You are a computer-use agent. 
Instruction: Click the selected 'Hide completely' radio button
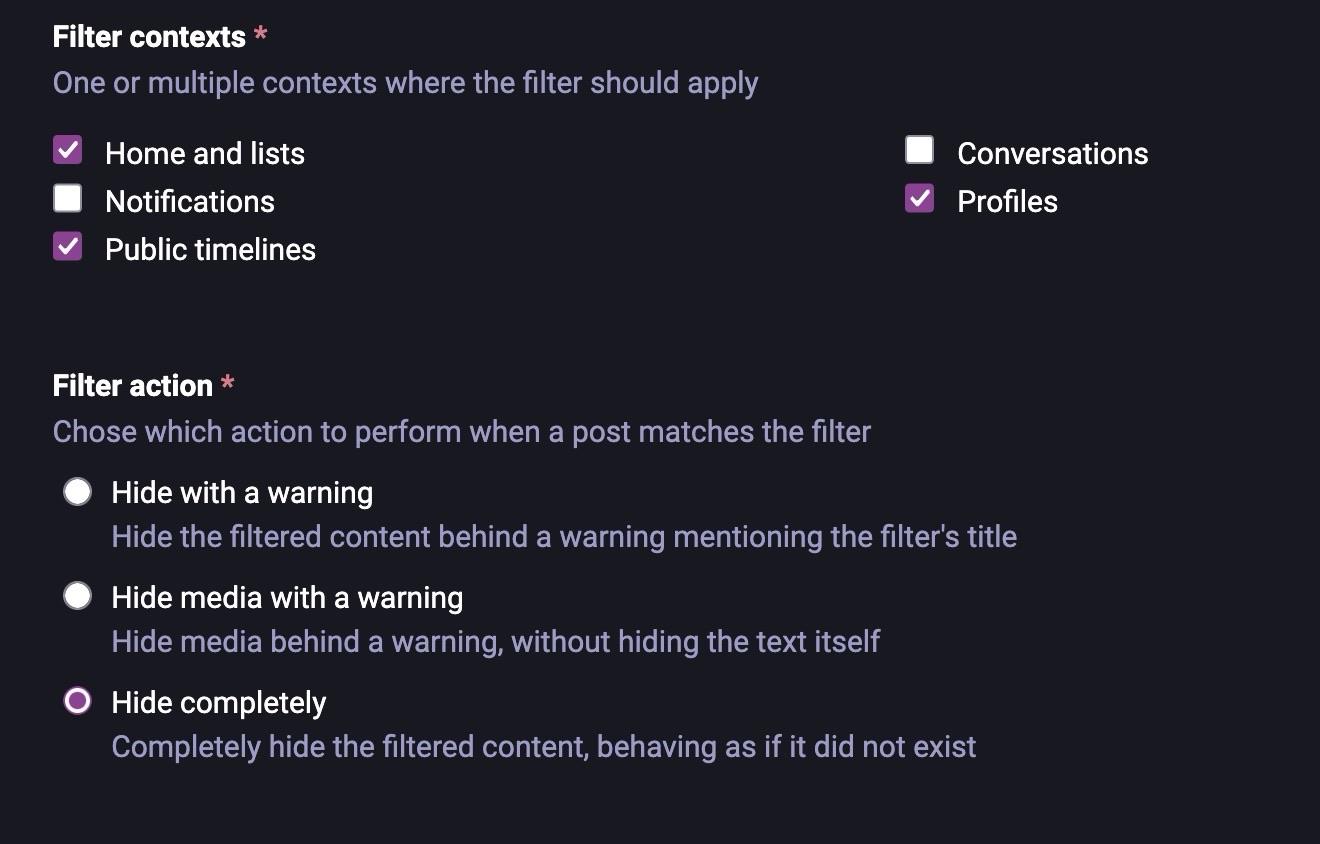point(78,701)
